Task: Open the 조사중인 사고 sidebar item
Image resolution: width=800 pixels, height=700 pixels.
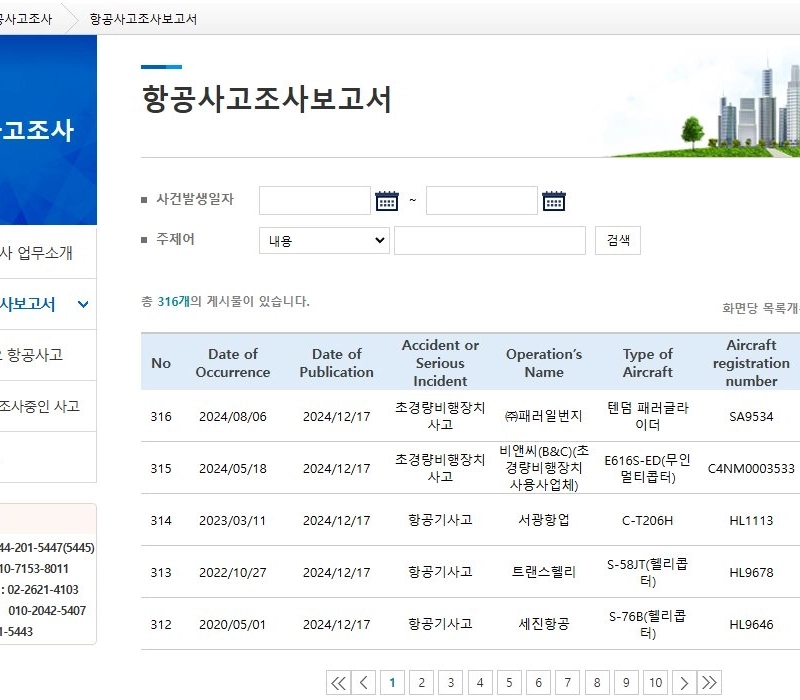Action: [x=40, y=407]
